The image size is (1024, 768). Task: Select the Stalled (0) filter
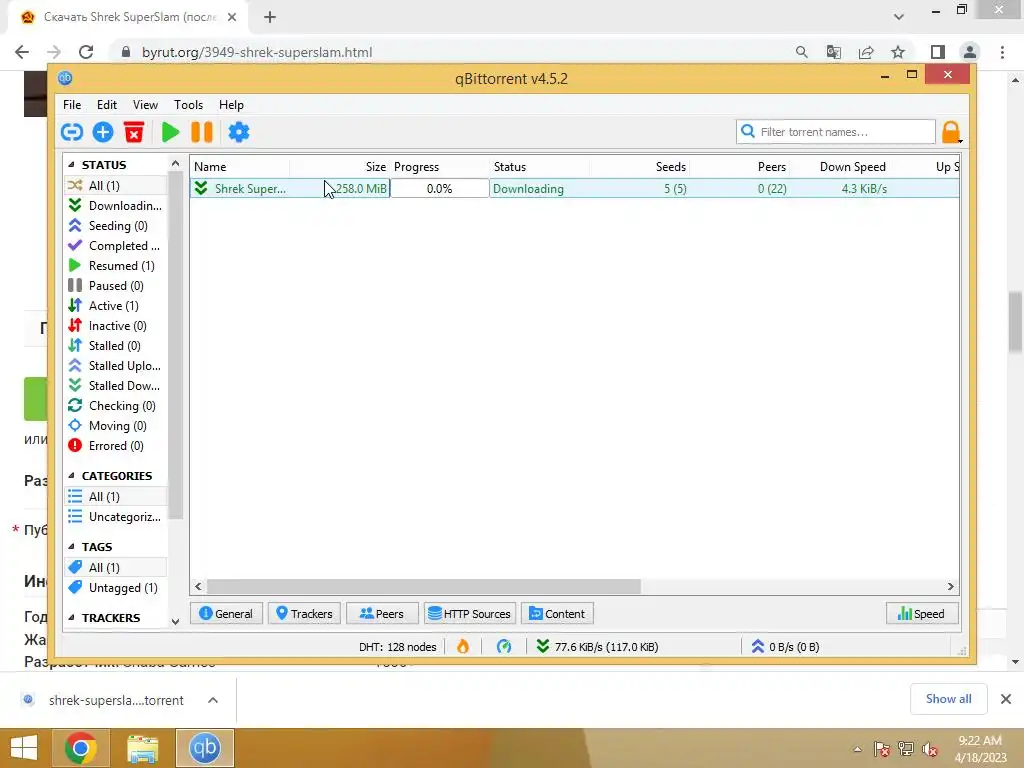click(116, 346)
